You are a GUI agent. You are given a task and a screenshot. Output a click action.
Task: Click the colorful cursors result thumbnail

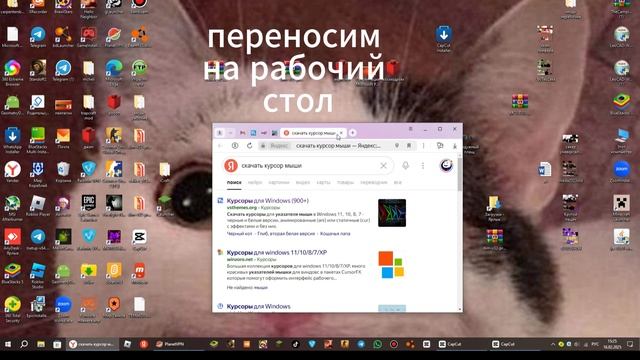coord(392,213)
